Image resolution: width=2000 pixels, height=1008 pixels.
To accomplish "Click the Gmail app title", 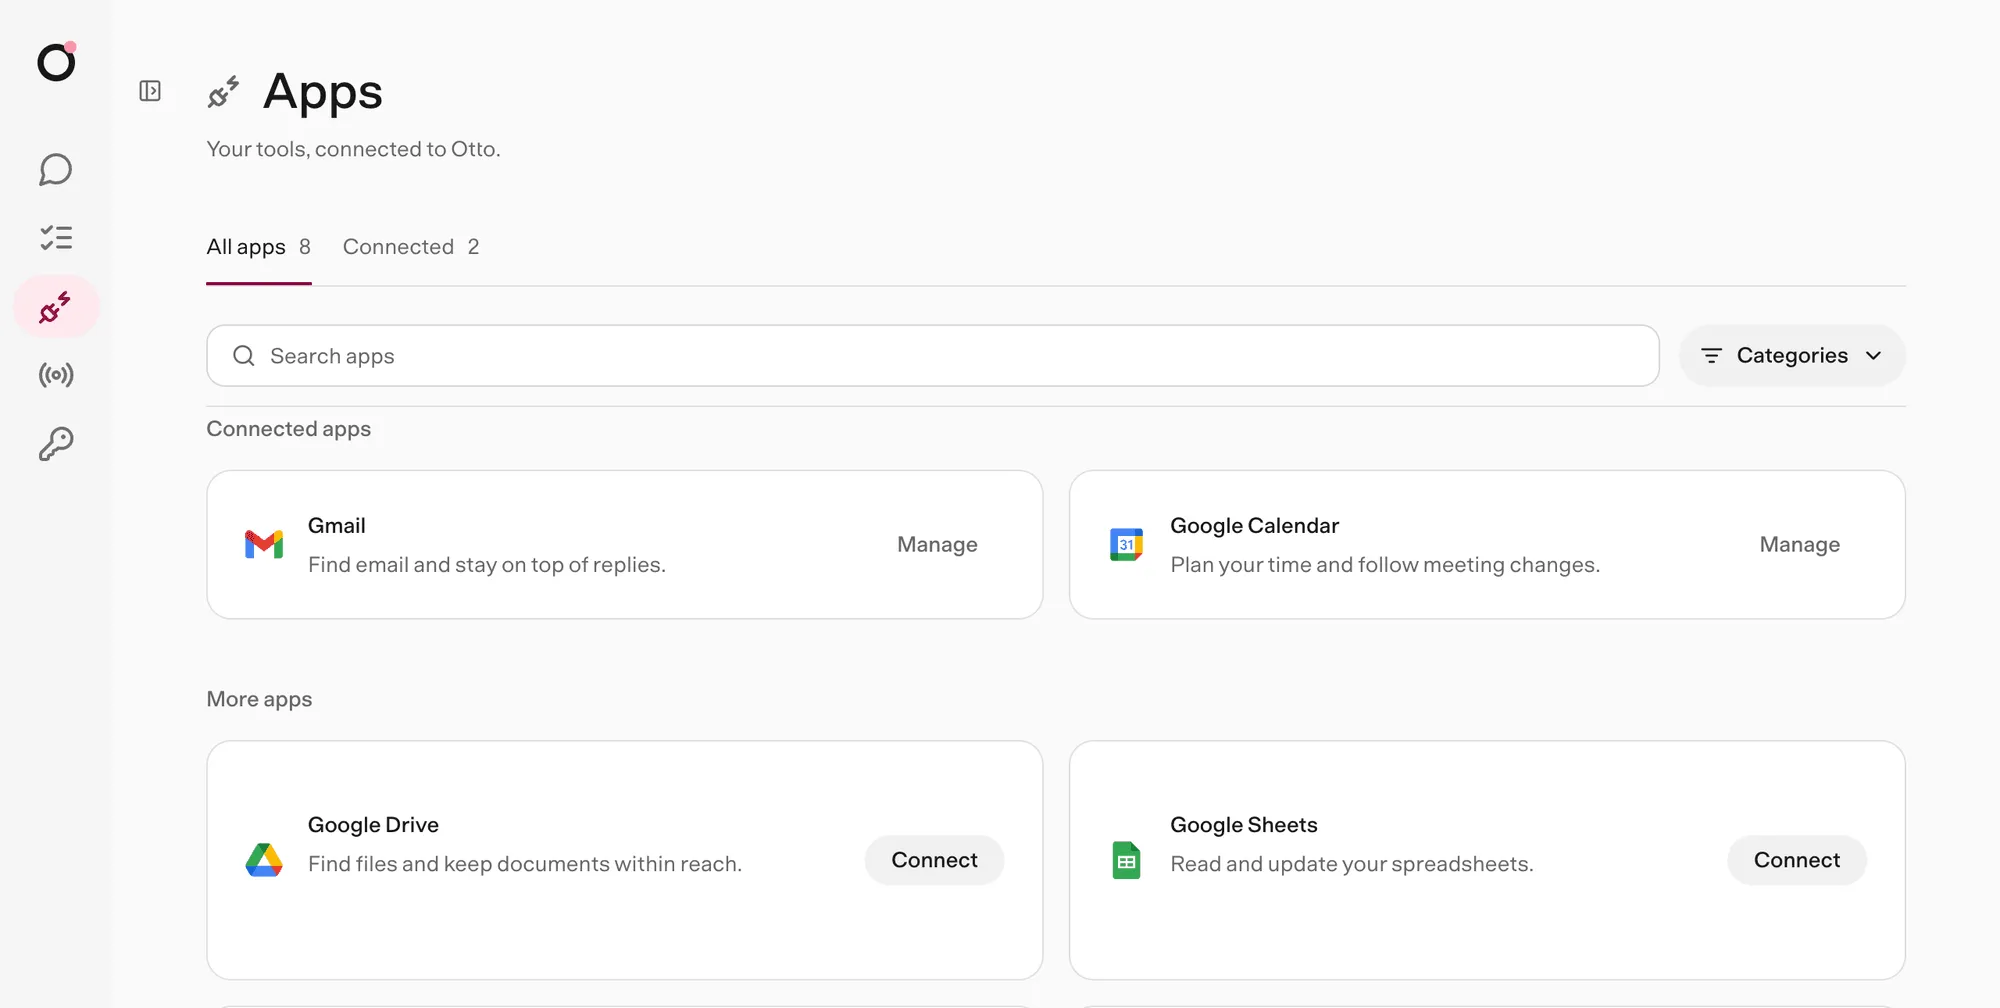I will coord(337,526).
